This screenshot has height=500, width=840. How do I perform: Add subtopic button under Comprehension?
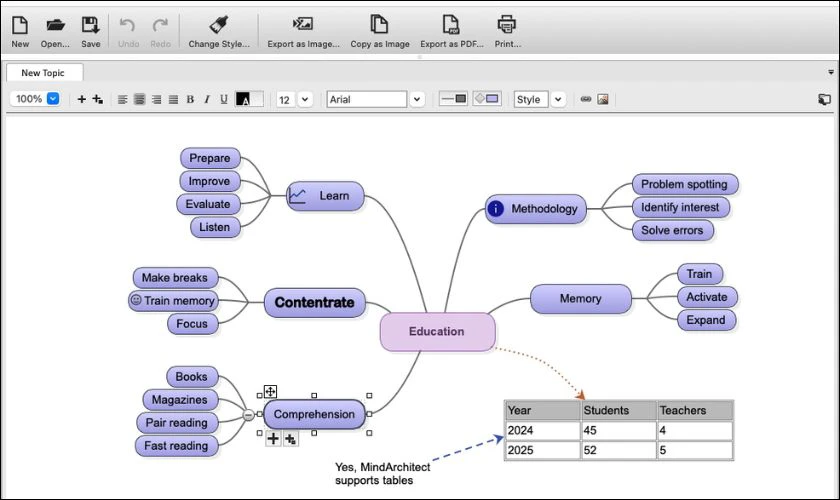[x=290, y=439]
